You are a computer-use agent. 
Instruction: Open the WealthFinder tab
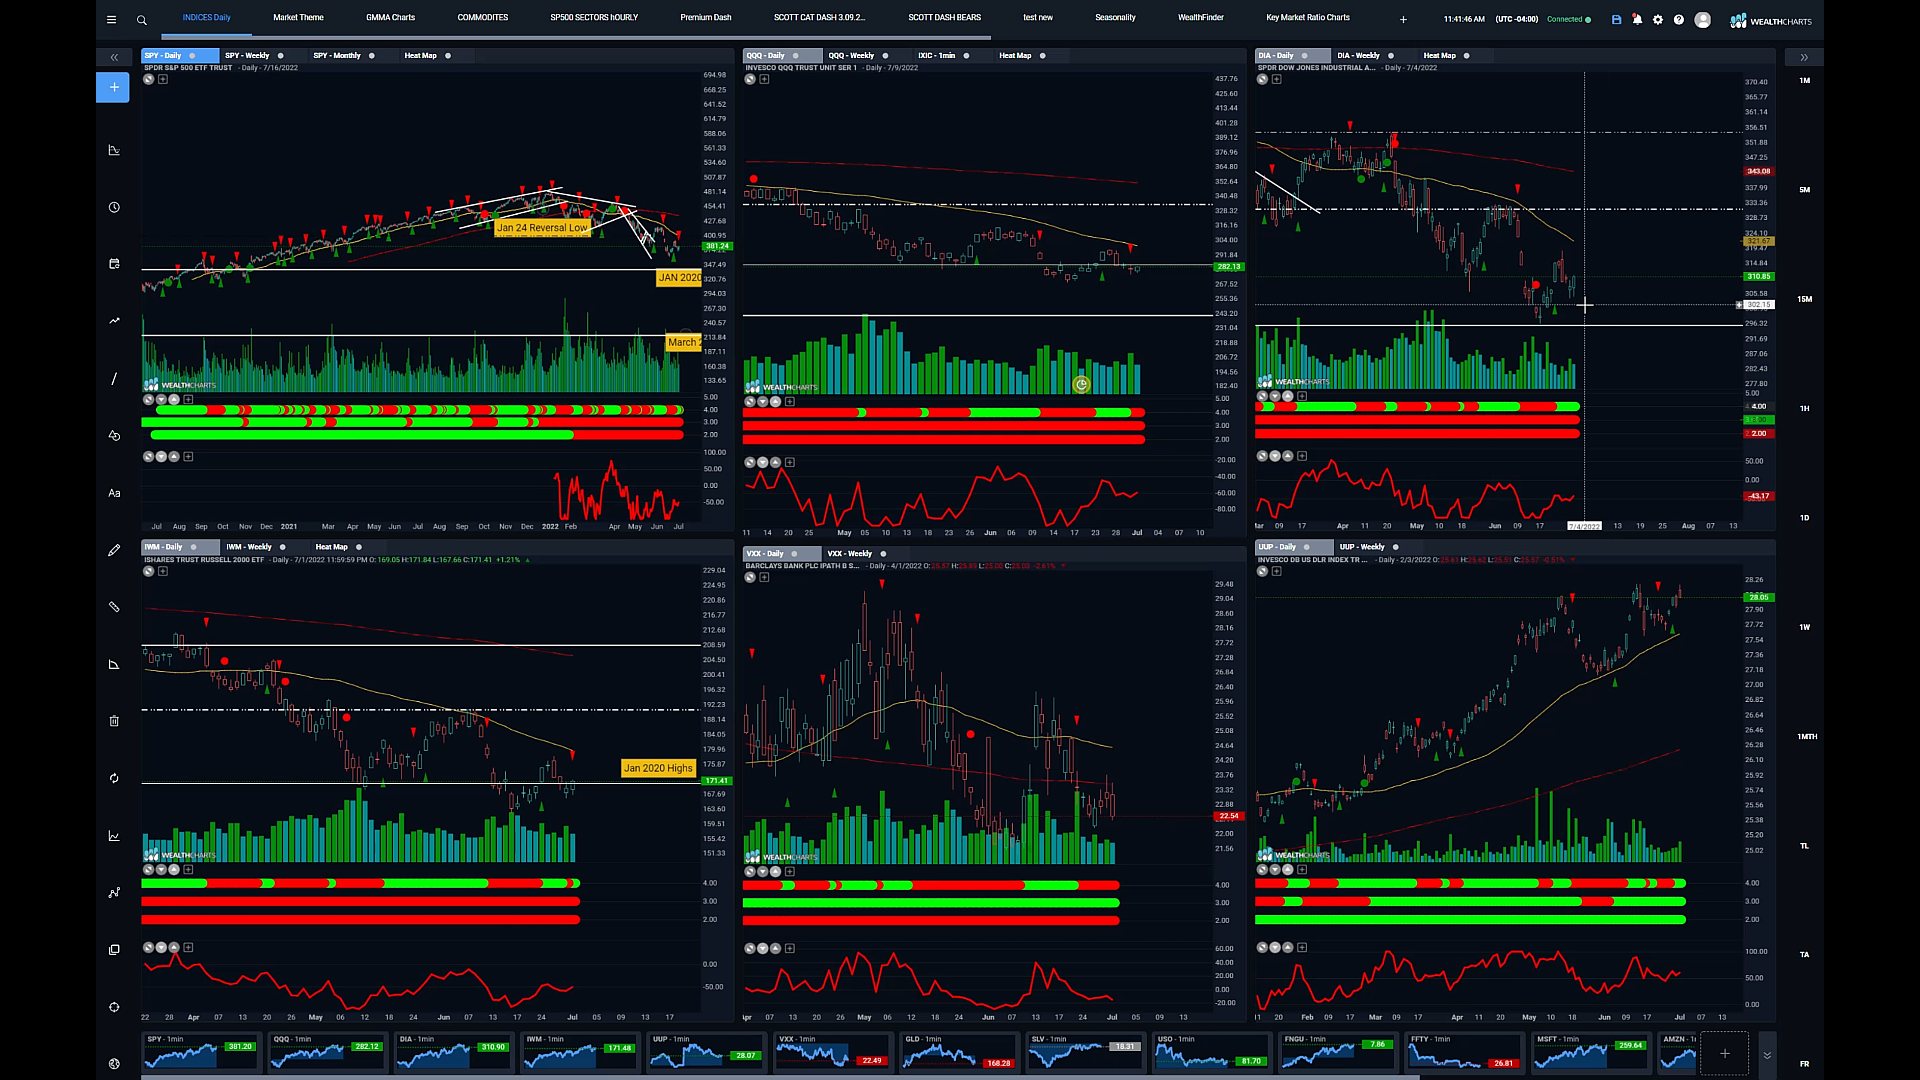click(1201, 17)
